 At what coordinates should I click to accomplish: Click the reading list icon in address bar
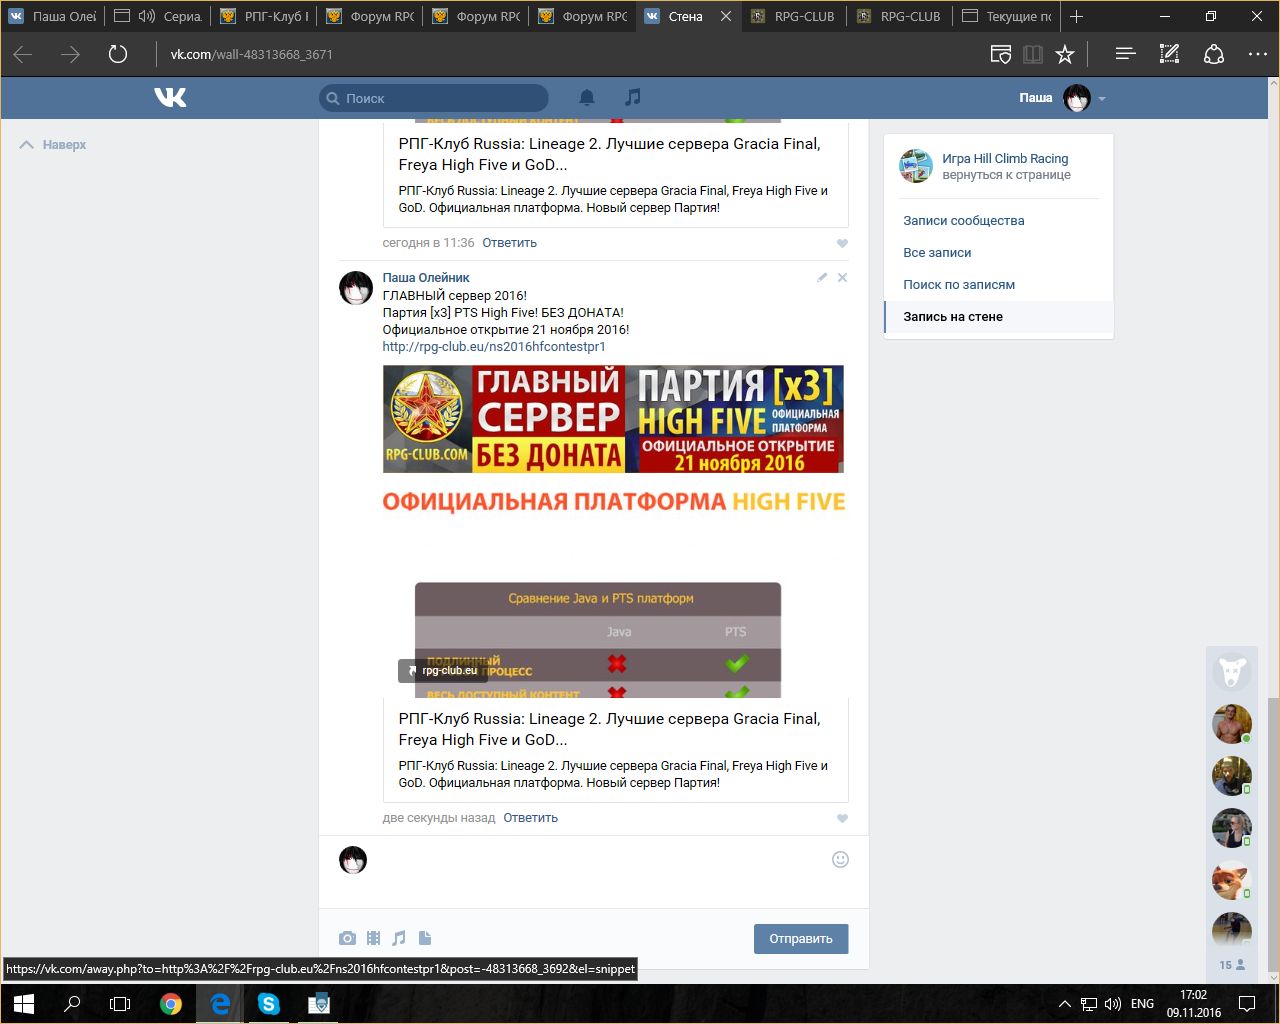1000,54
